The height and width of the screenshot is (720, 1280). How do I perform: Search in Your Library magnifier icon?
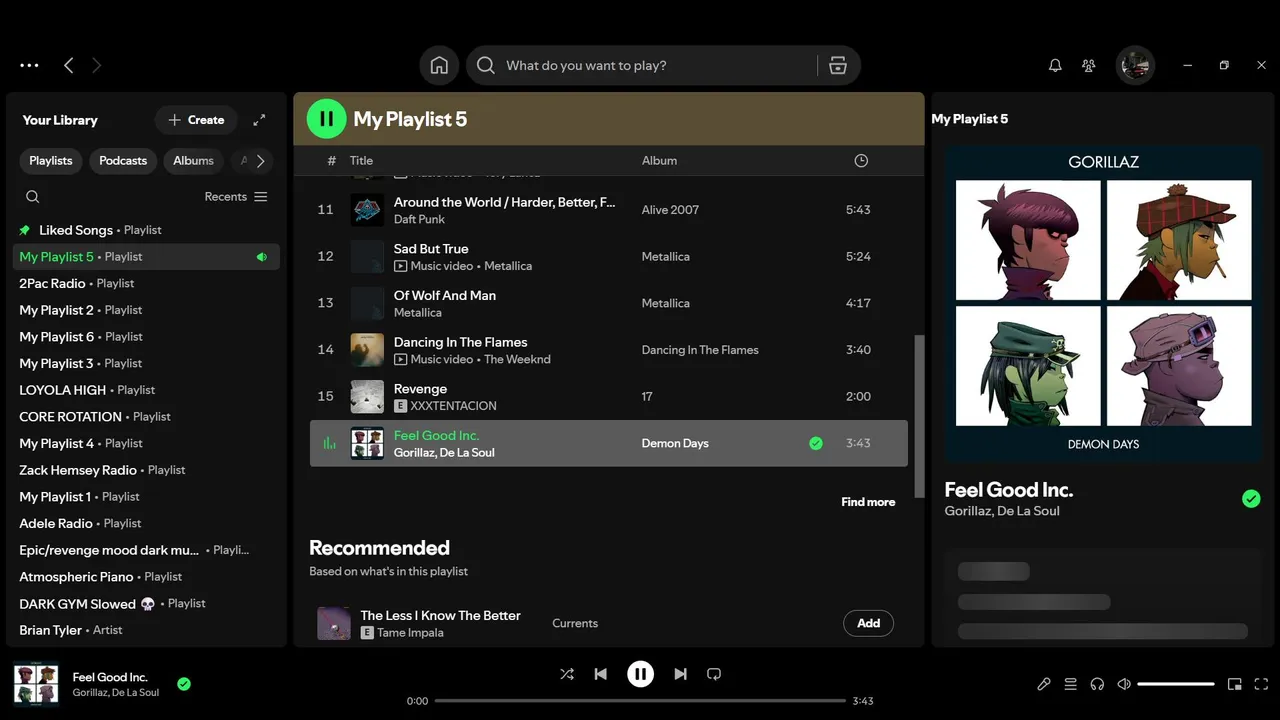(33, 197)
